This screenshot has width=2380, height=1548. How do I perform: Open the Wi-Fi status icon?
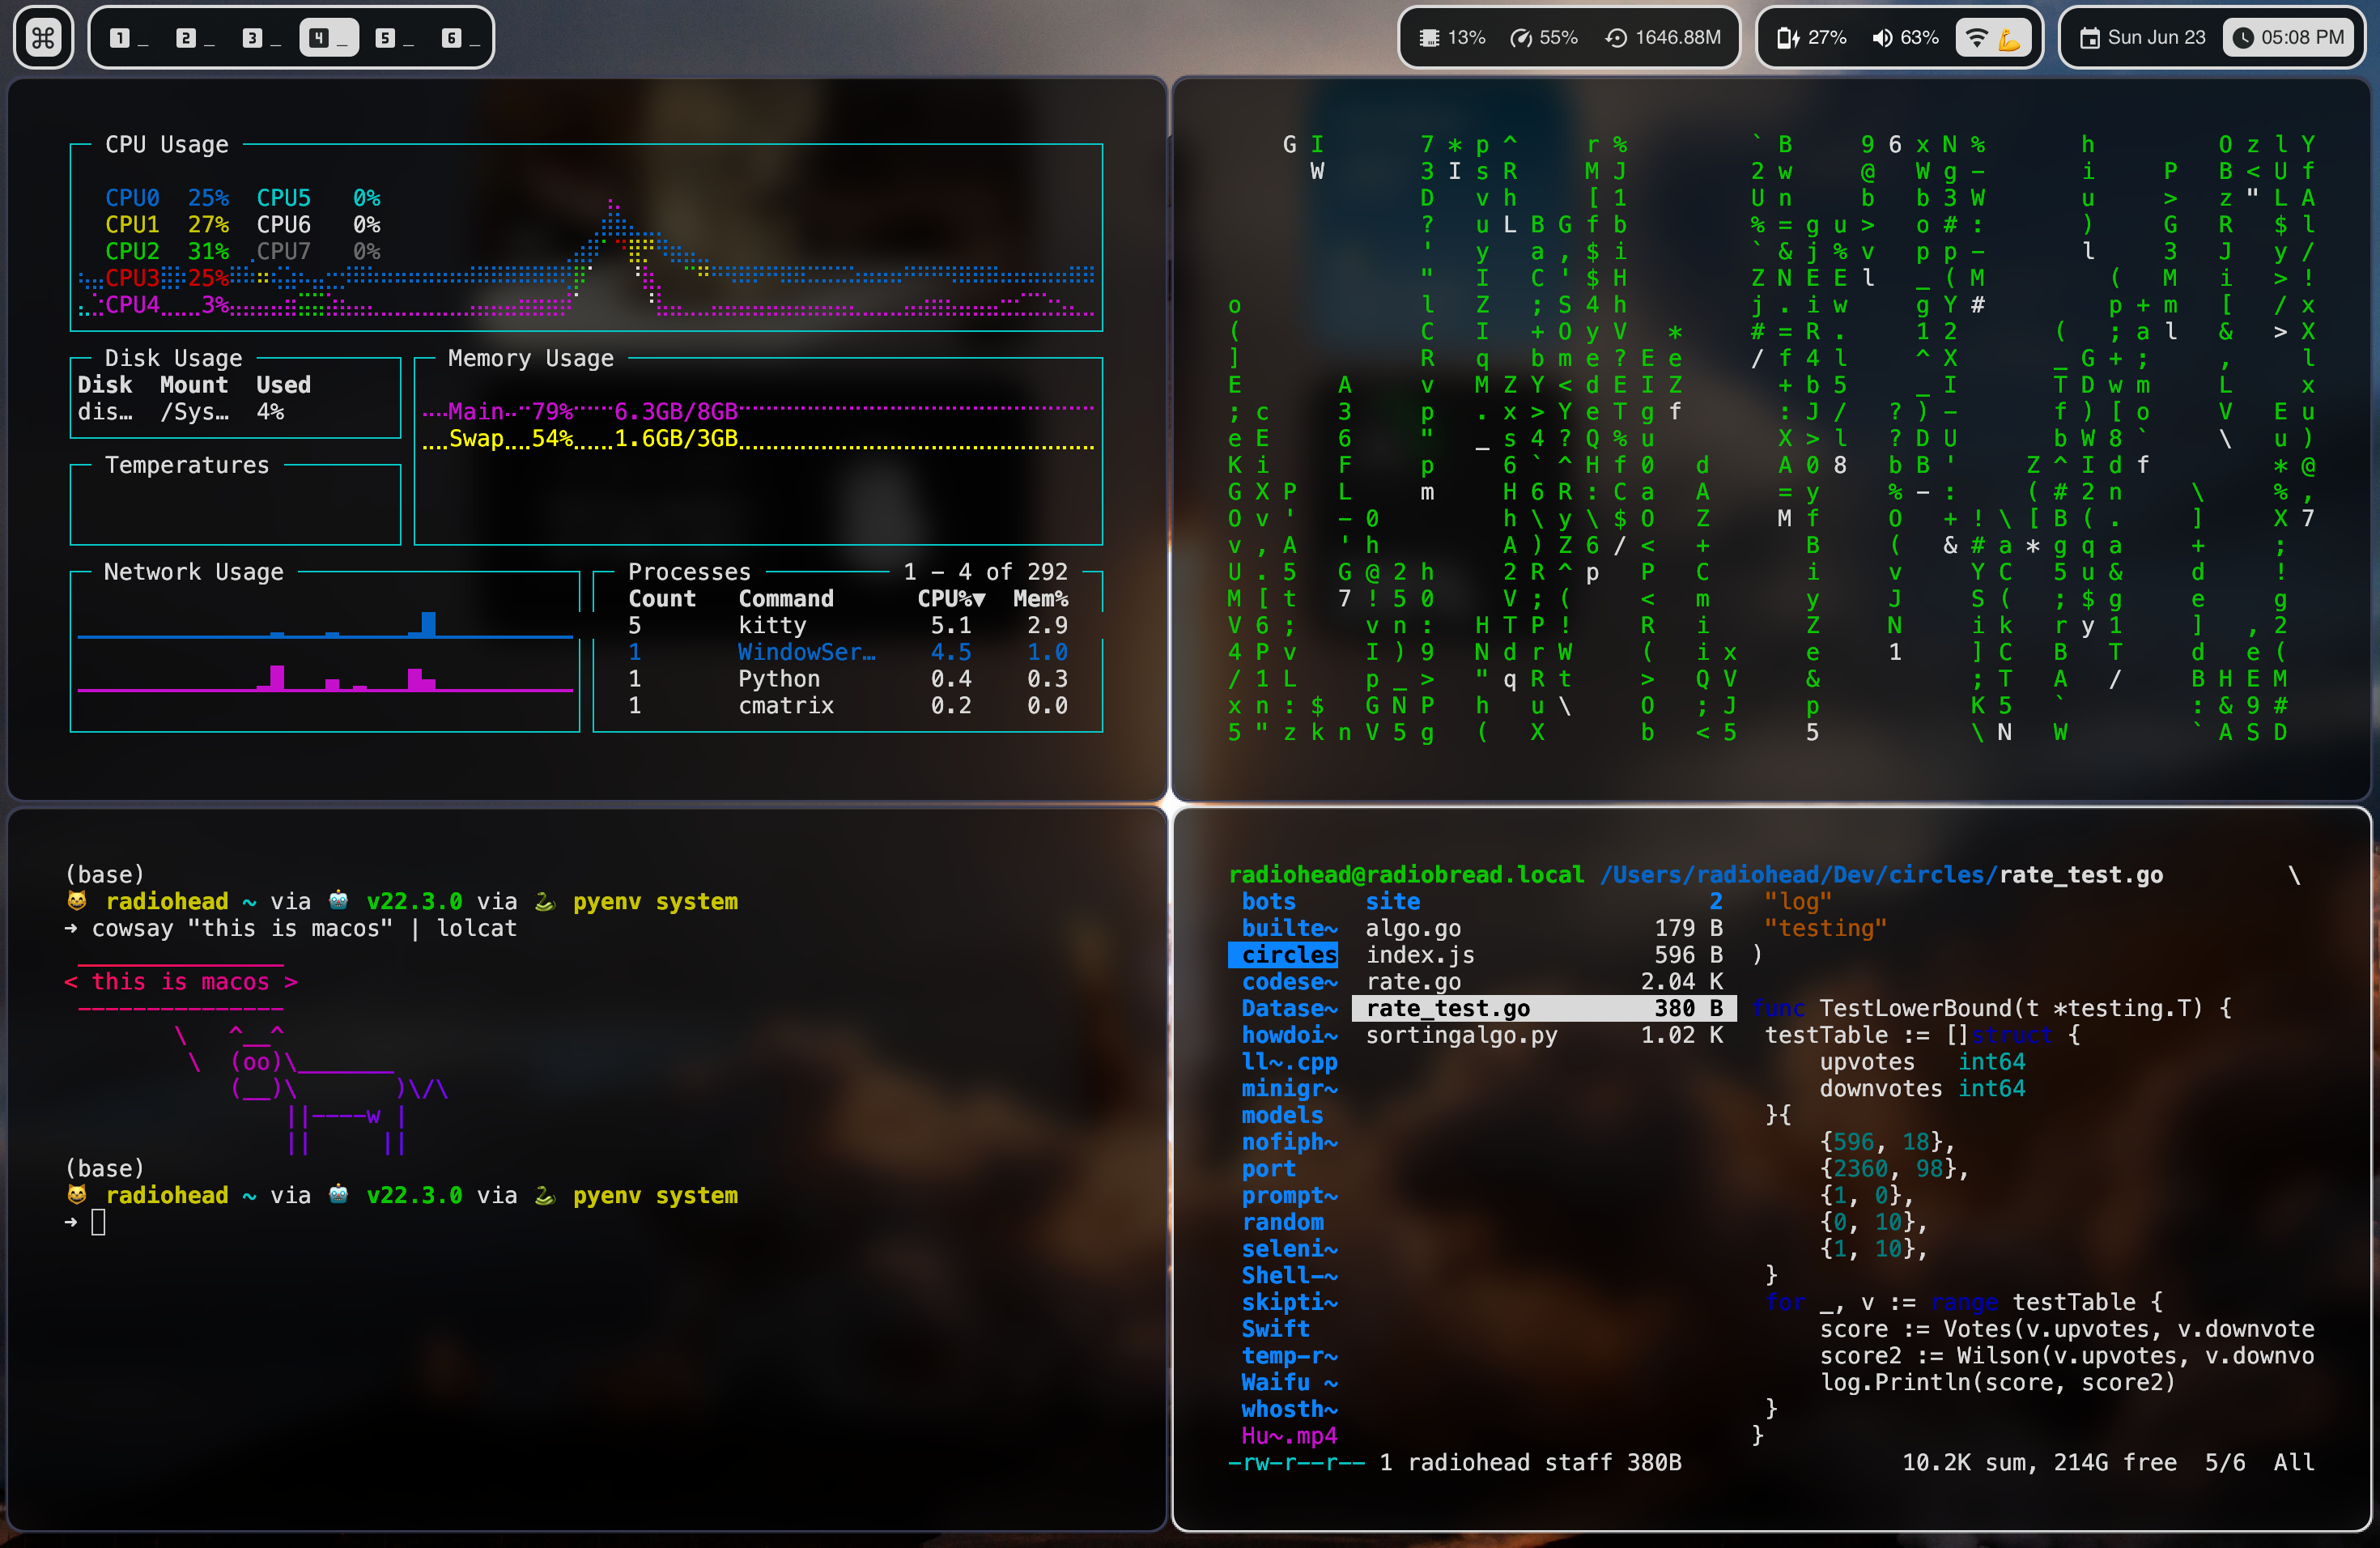1976,38
